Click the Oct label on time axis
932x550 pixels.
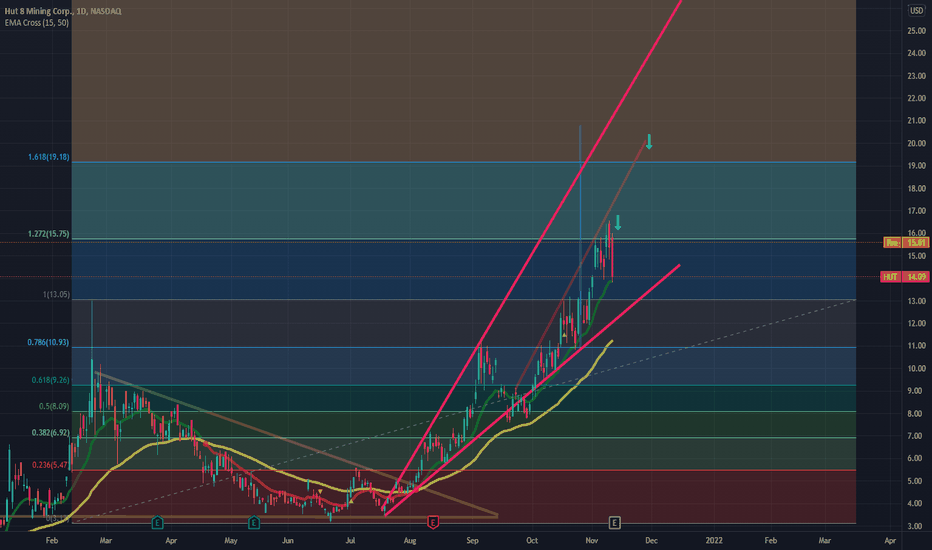point(532,540)
